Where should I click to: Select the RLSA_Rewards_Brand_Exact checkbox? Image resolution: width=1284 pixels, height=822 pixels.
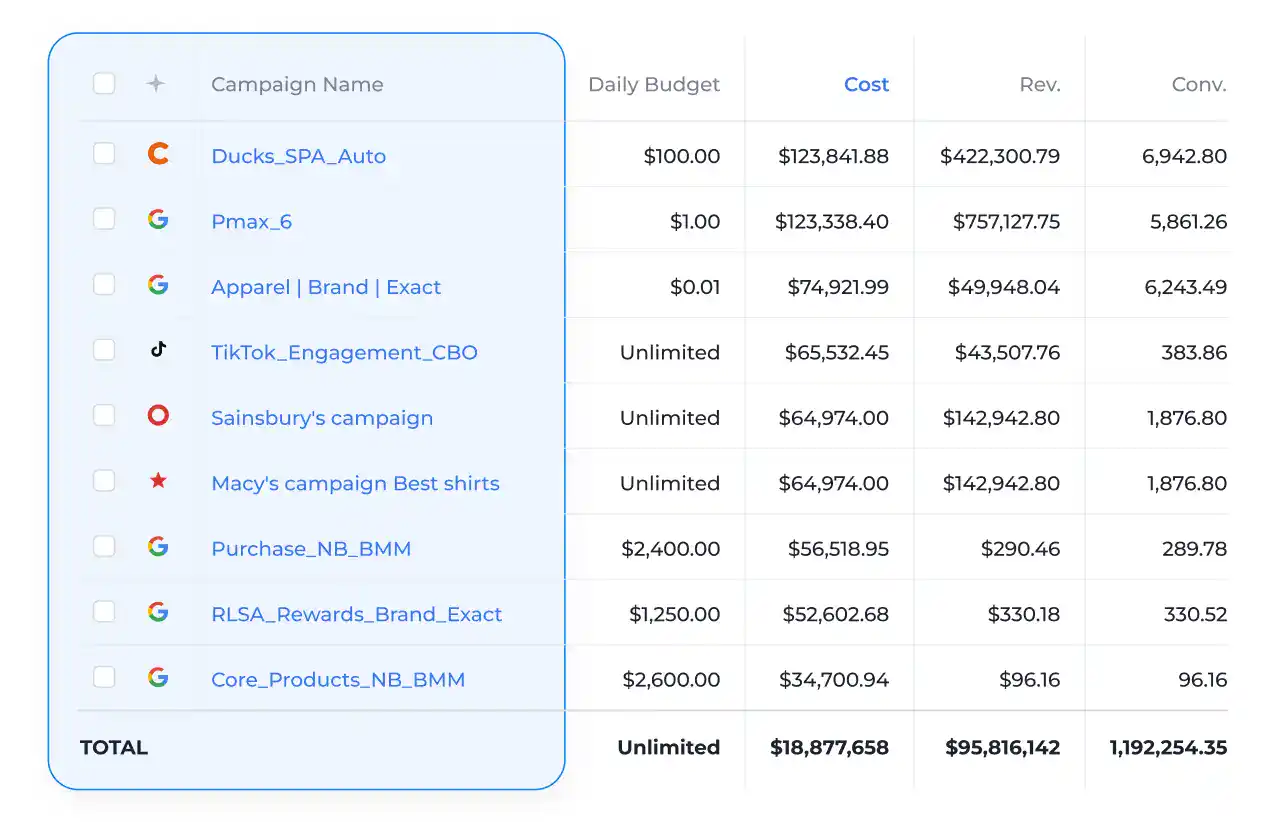tap(104, 612)
